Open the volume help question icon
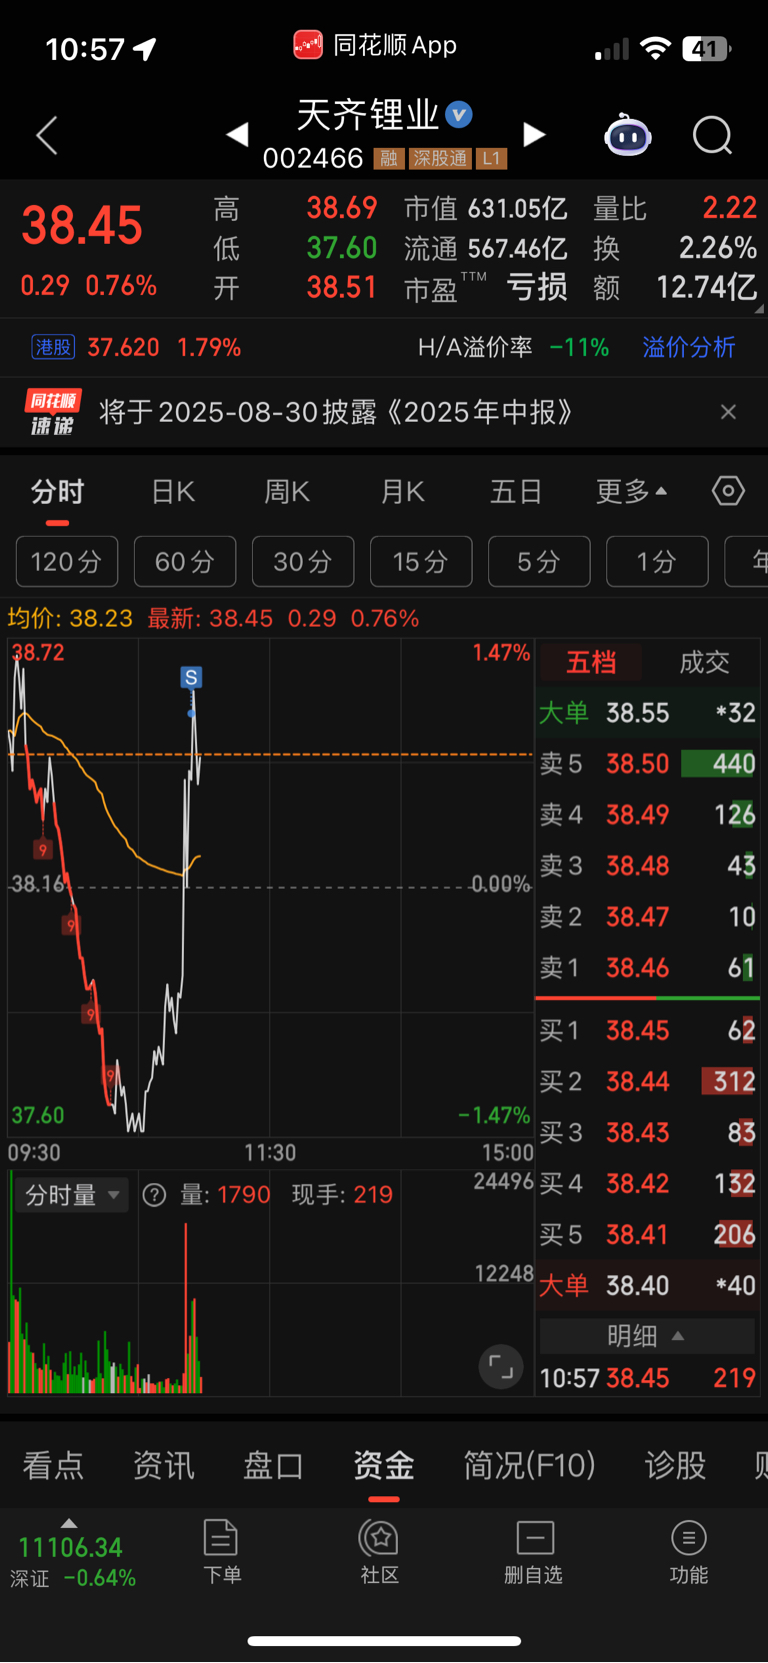 pyautogui.click(x=154, y=1195)
